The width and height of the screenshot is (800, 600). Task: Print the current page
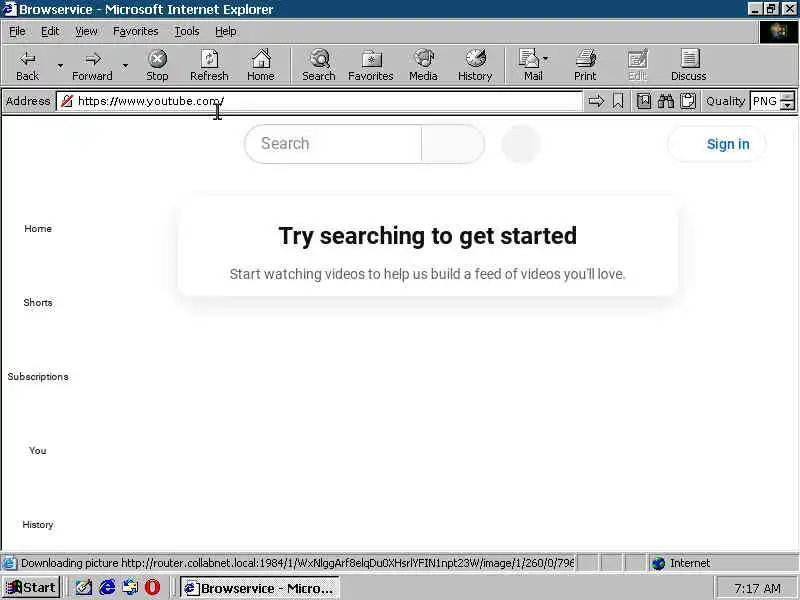585,65
